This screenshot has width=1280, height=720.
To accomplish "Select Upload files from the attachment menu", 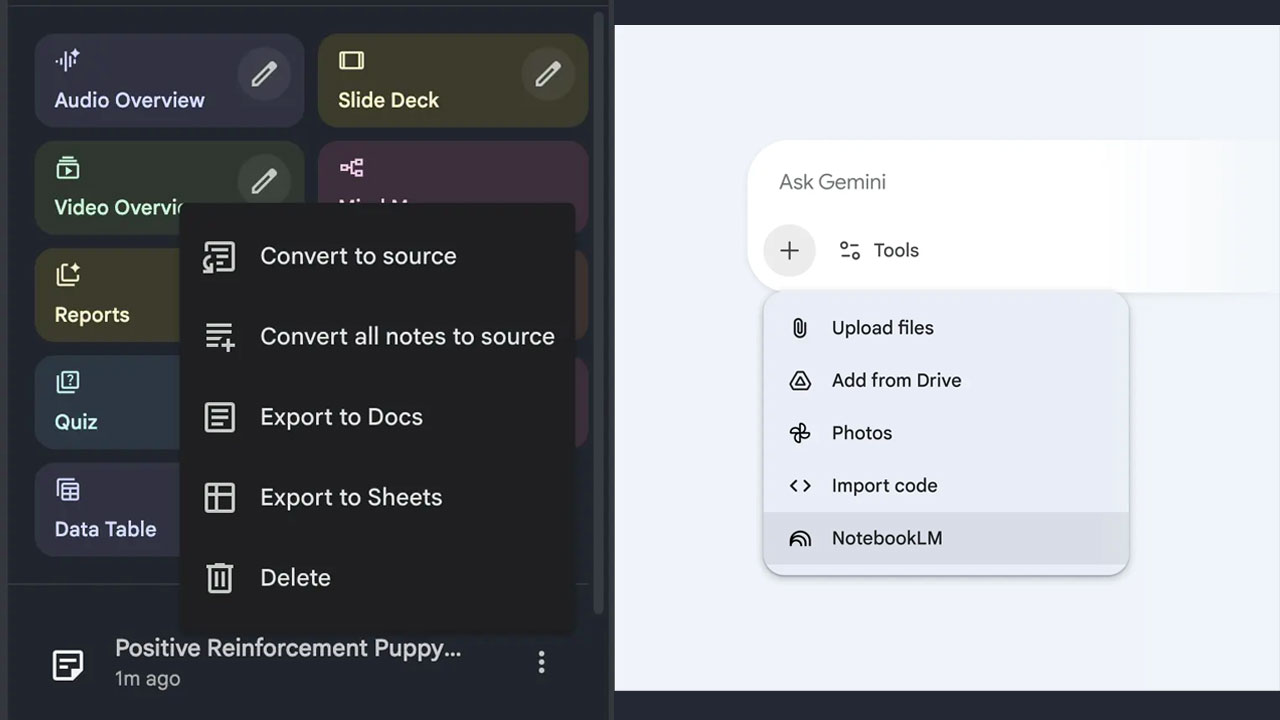I will (882, 328).
